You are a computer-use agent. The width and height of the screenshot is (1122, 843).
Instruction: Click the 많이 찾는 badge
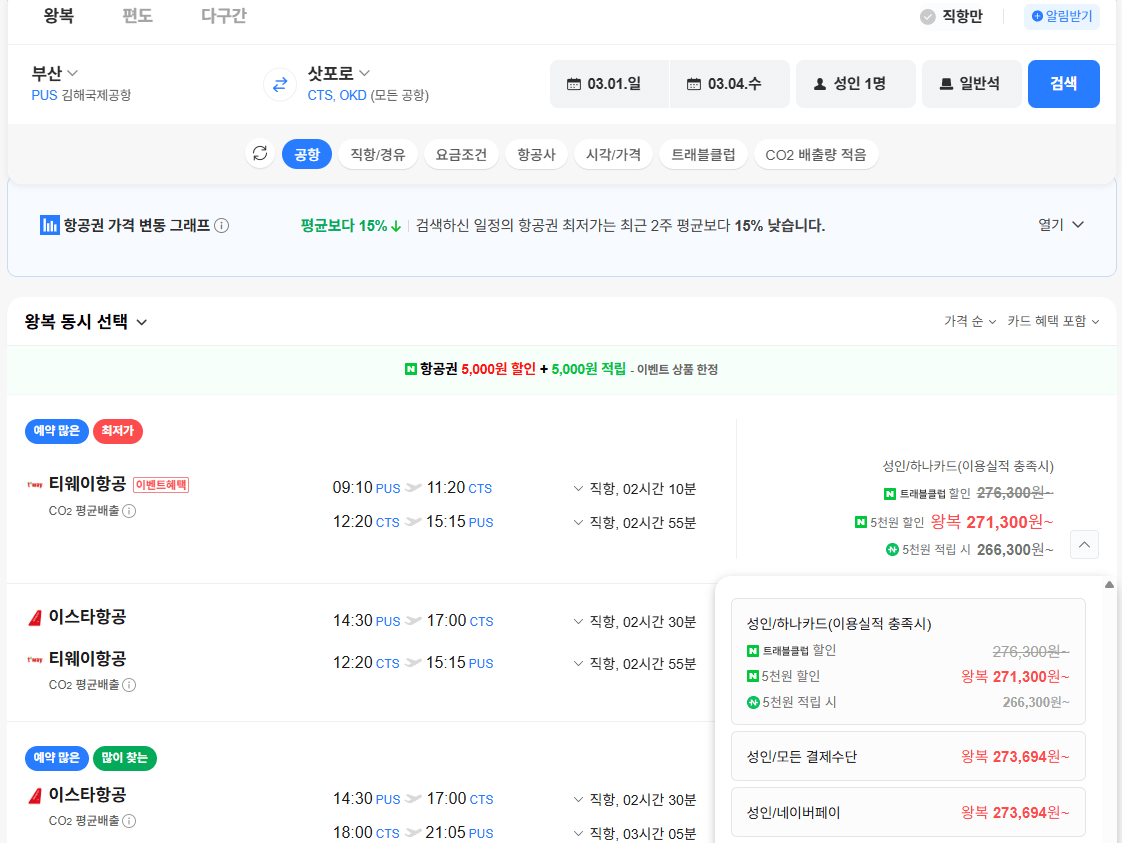[x=125, y=758]
